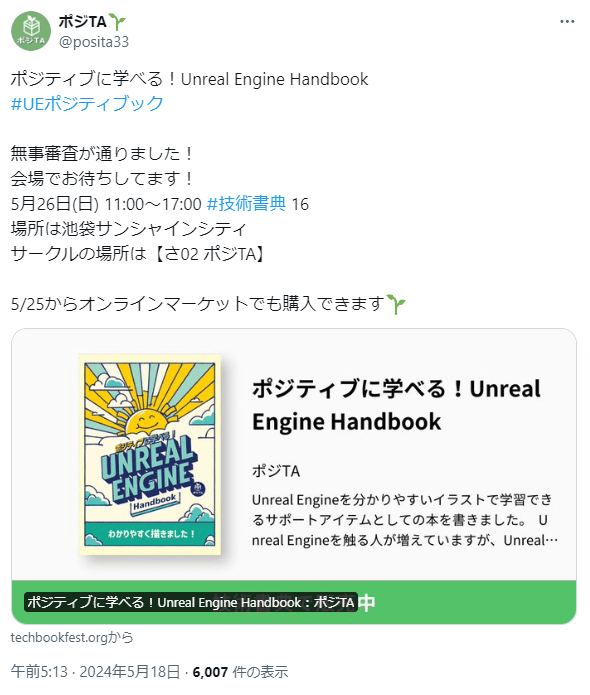Click the 6,007 件の表示 view count
This screenshot has width=590, height=695.
click(x=240, y=672)
